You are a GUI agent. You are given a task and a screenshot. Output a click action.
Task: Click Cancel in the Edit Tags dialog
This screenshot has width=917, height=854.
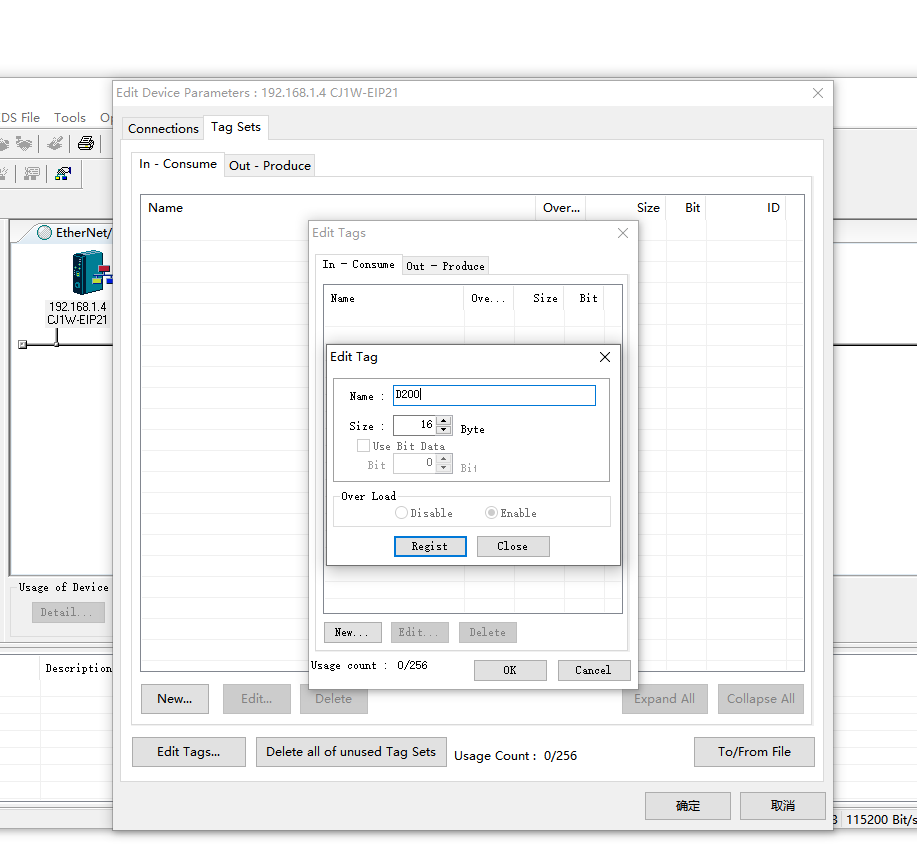[x=594, y=670]
